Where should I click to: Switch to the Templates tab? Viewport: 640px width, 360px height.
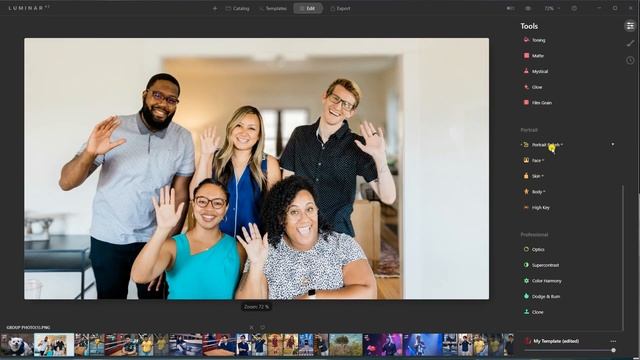pyautogui.click(x=273, y=8)
